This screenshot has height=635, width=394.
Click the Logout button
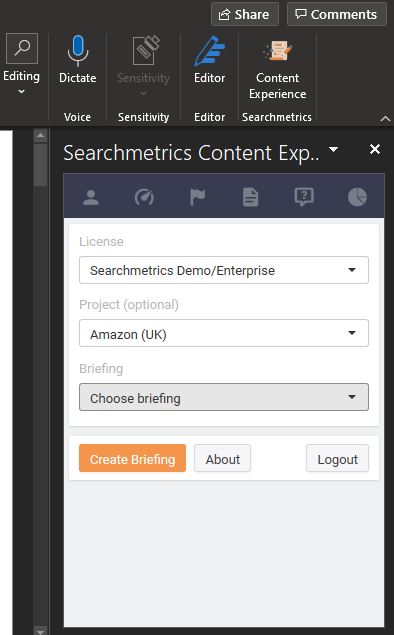[337, 458]
